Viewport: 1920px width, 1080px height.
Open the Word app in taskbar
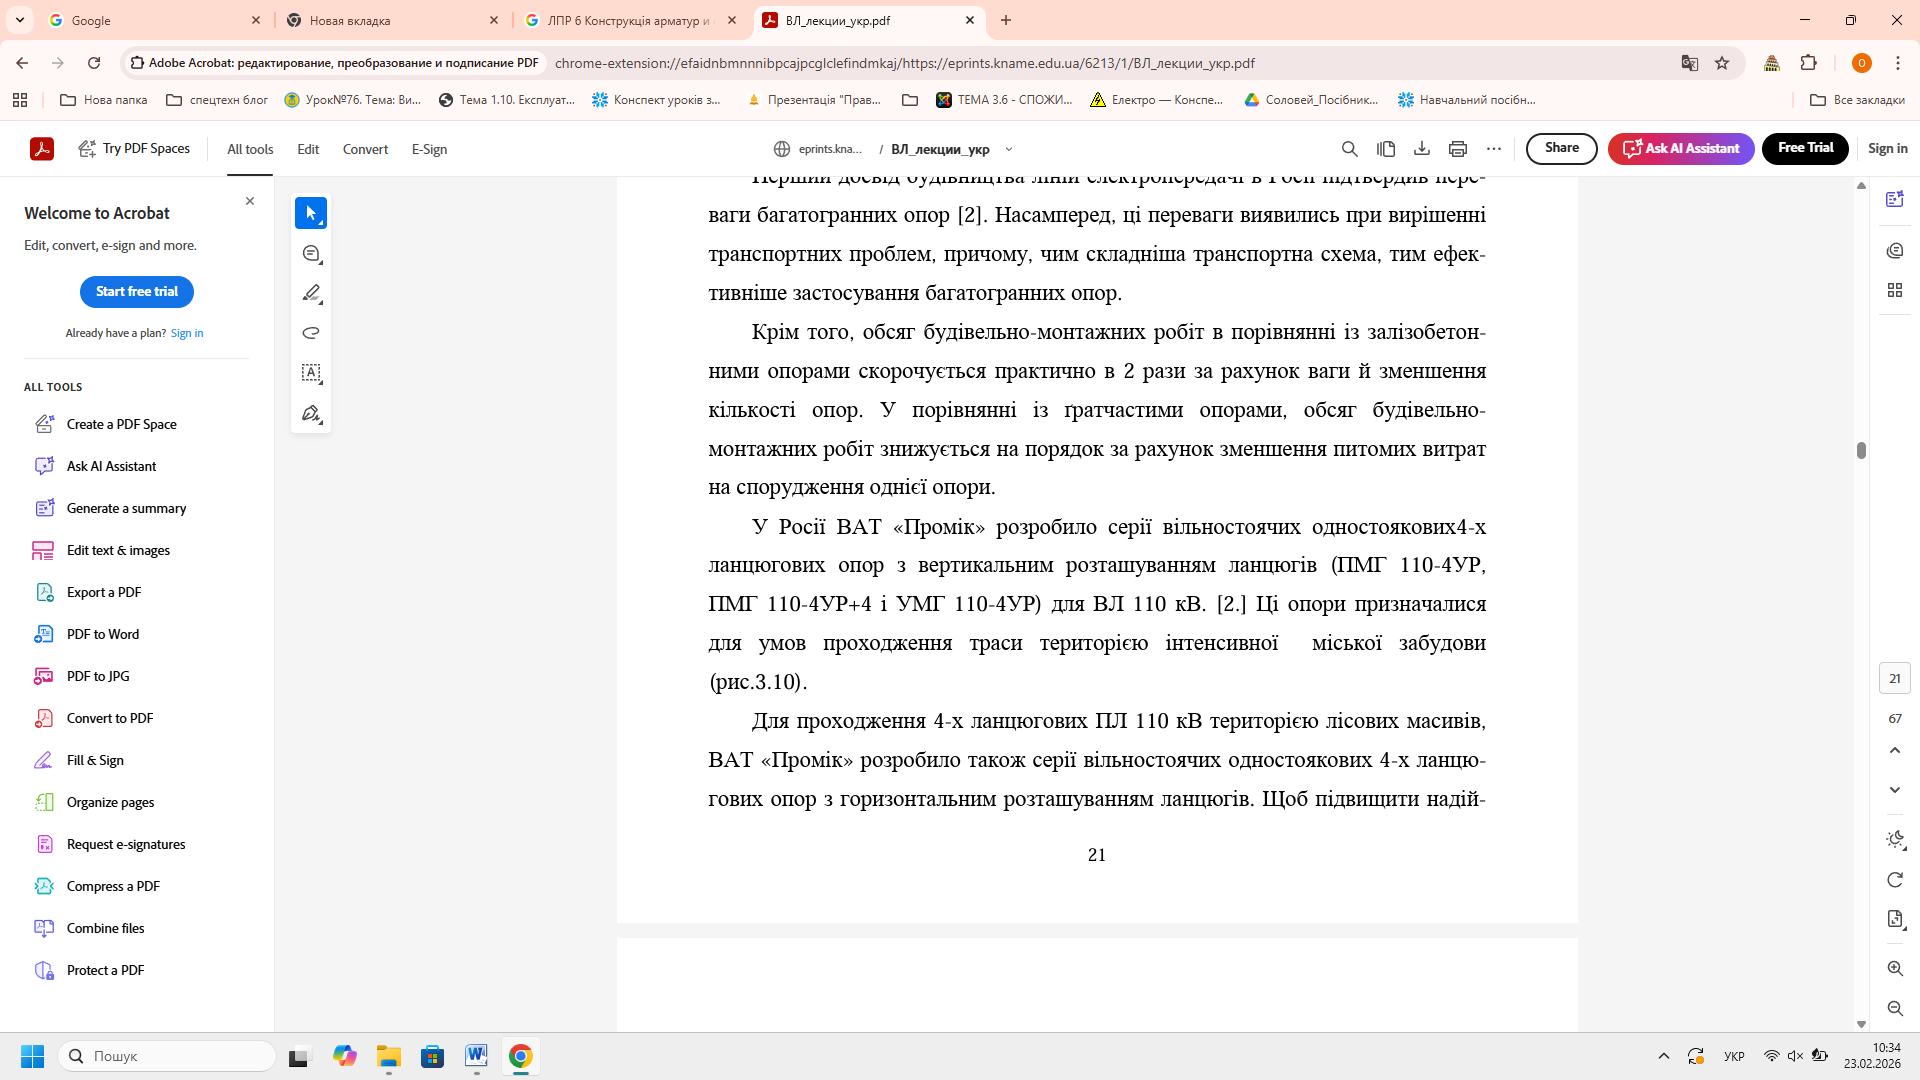coord(476,1056)
